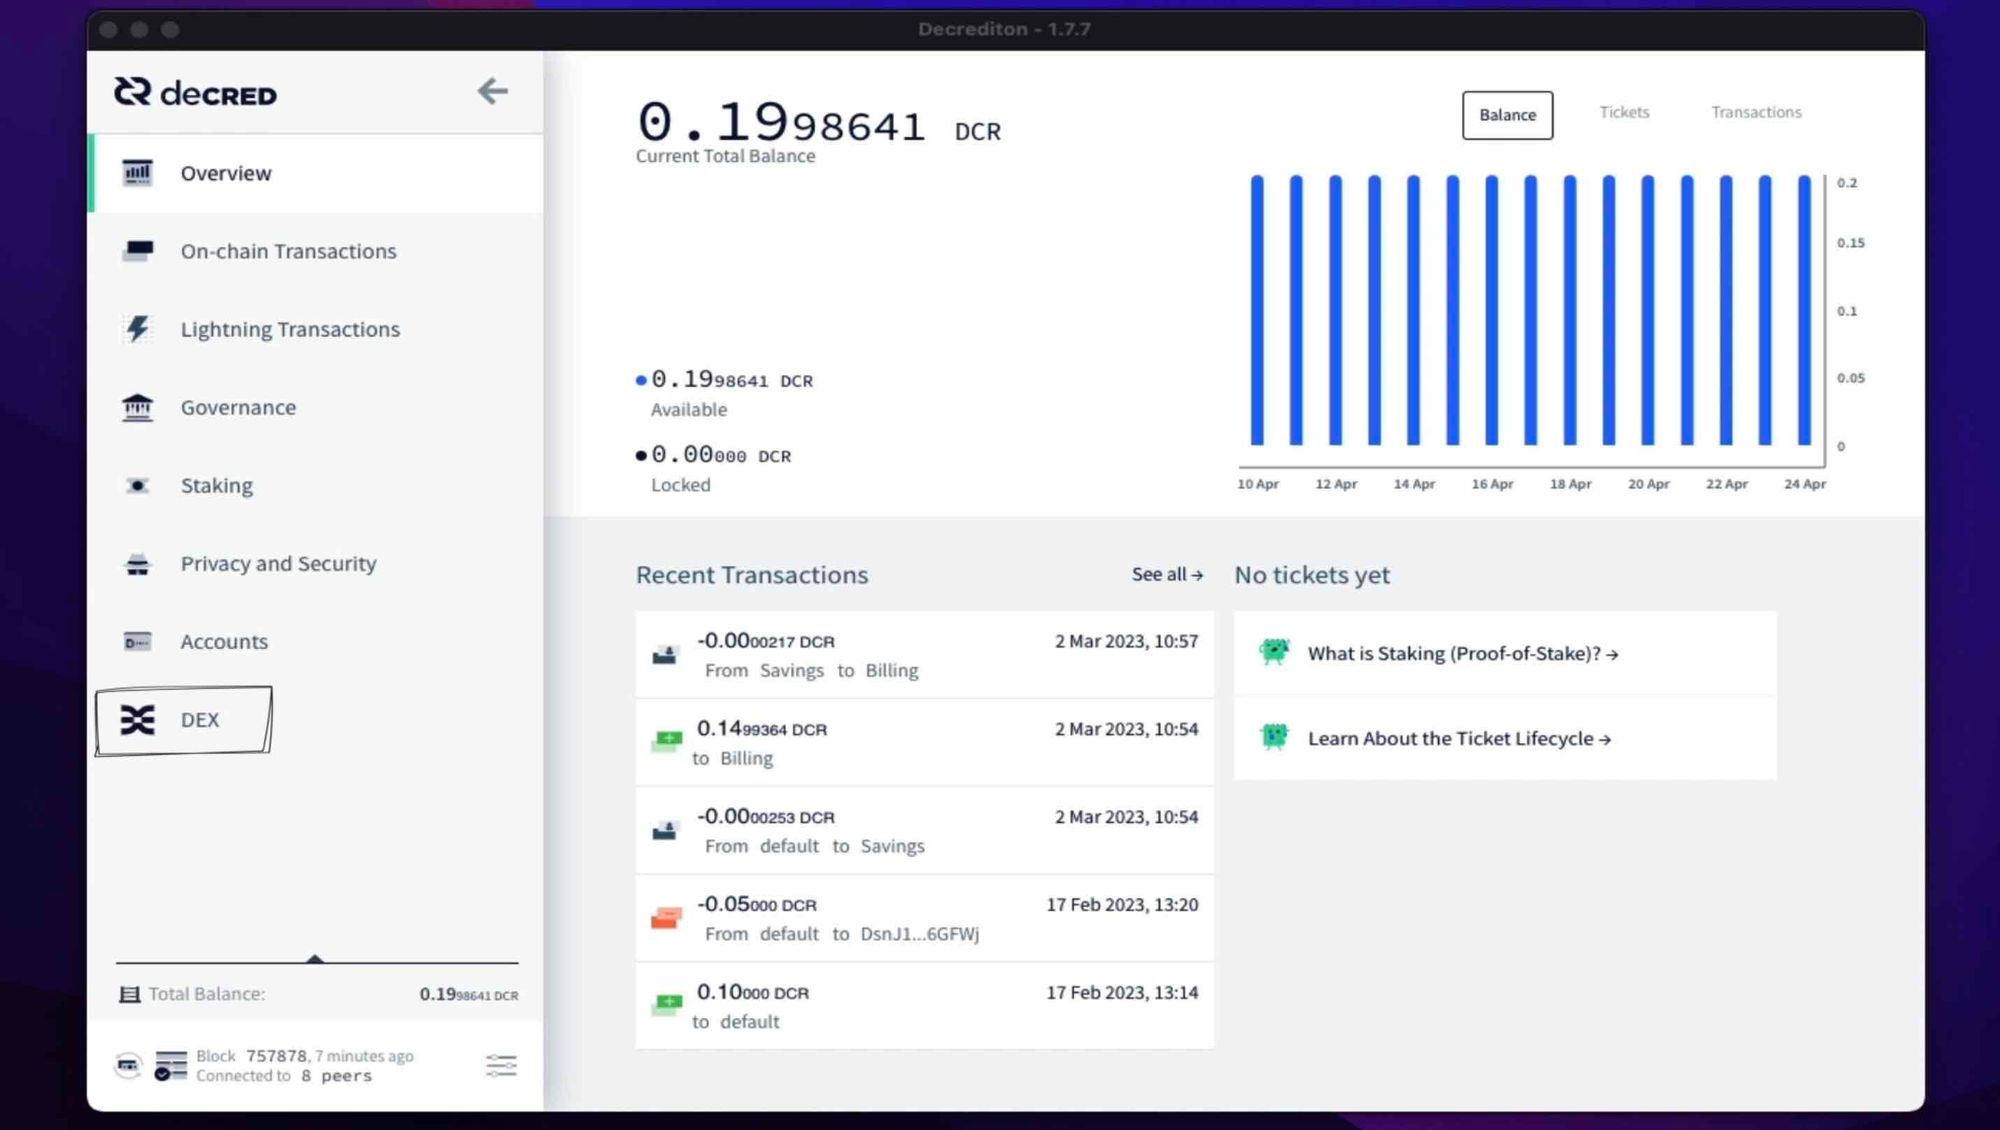Go to Accounts page
This screenshot has width=2000, height=1130.
[x=315, y=641]
